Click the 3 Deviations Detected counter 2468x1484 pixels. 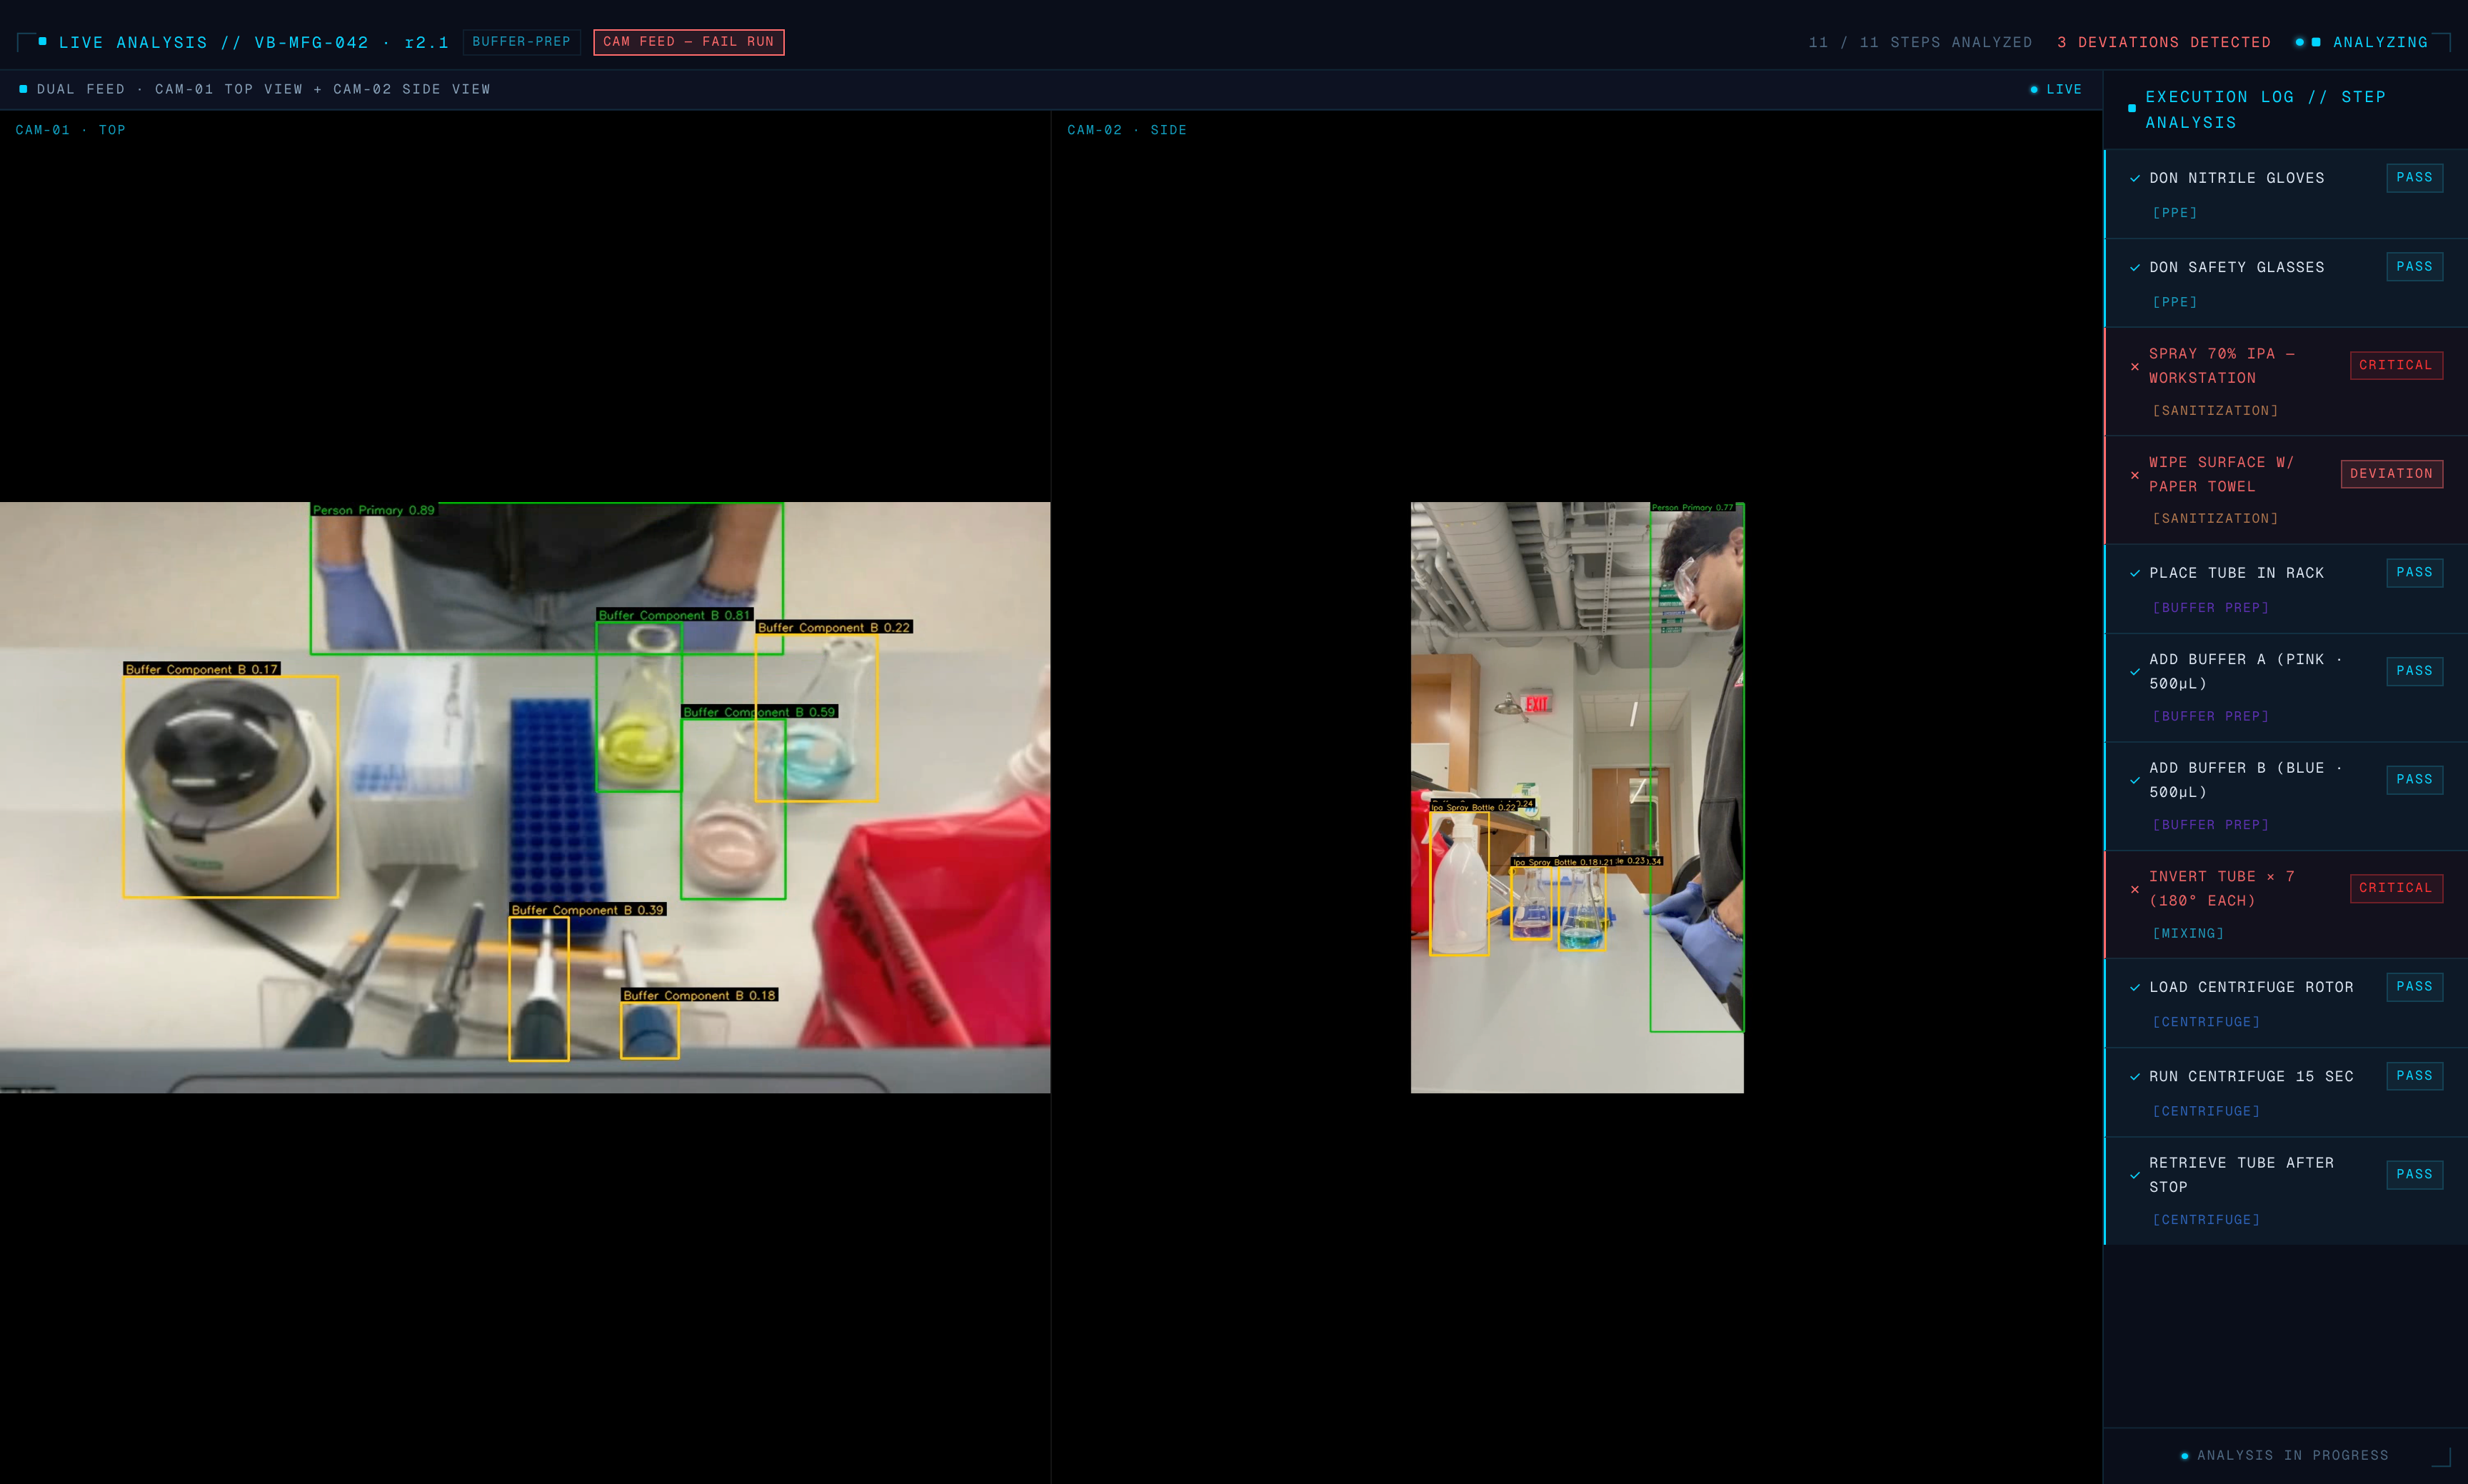pos(2164,42)
